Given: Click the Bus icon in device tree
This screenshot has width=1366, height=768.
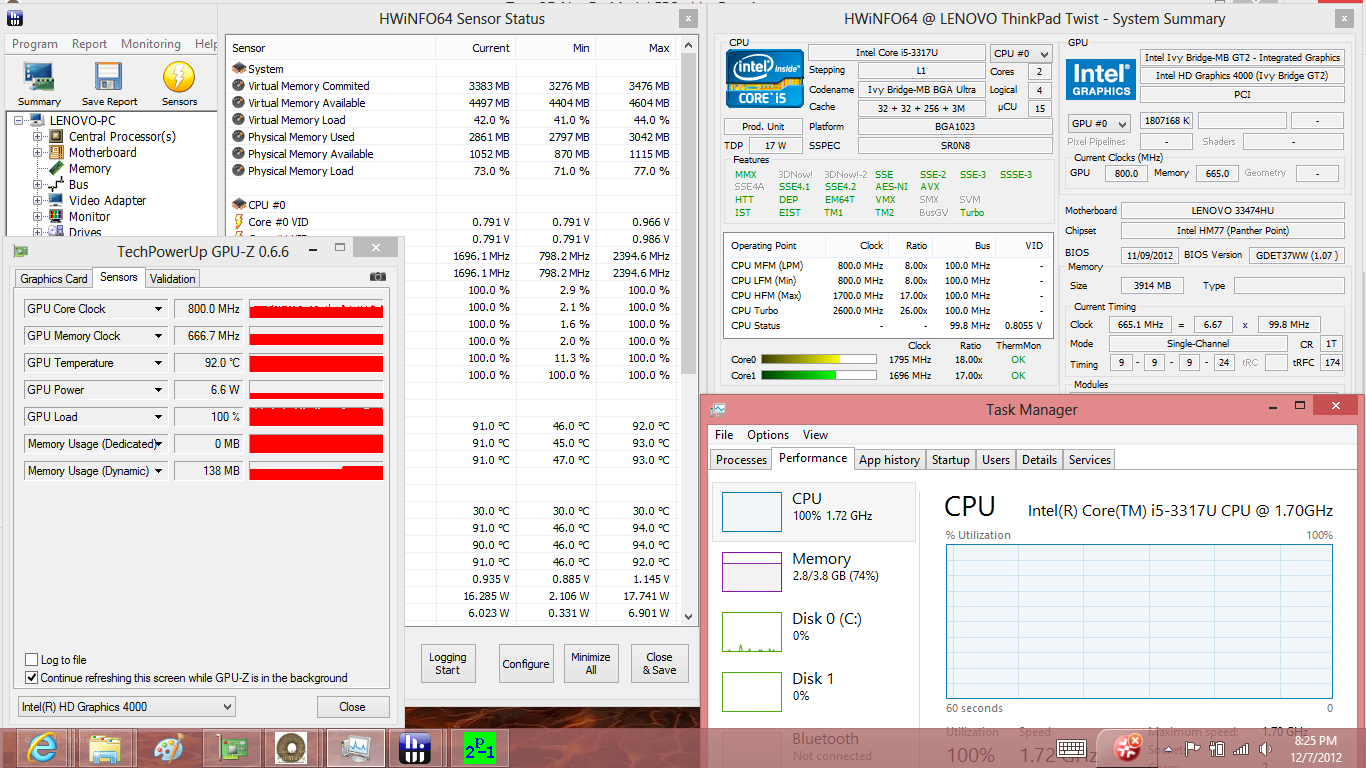Looking at the screenshot, I should coord(58,185).
